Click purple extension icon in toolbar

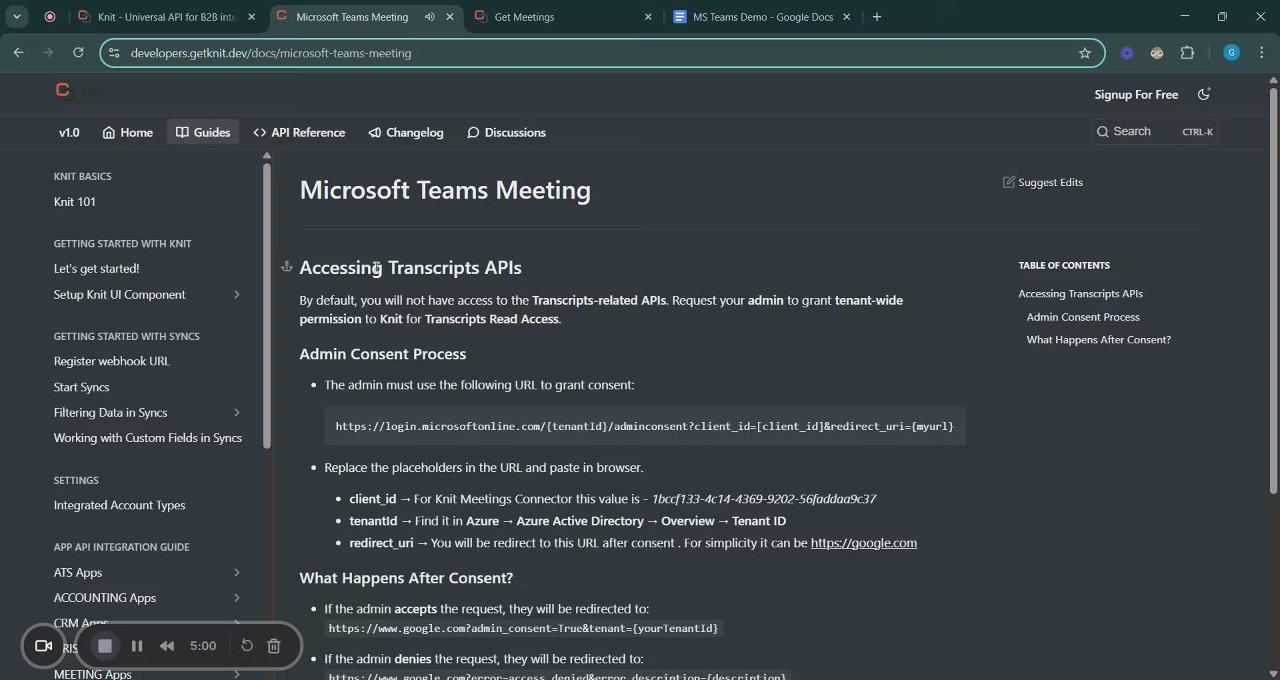[1127, 53]
